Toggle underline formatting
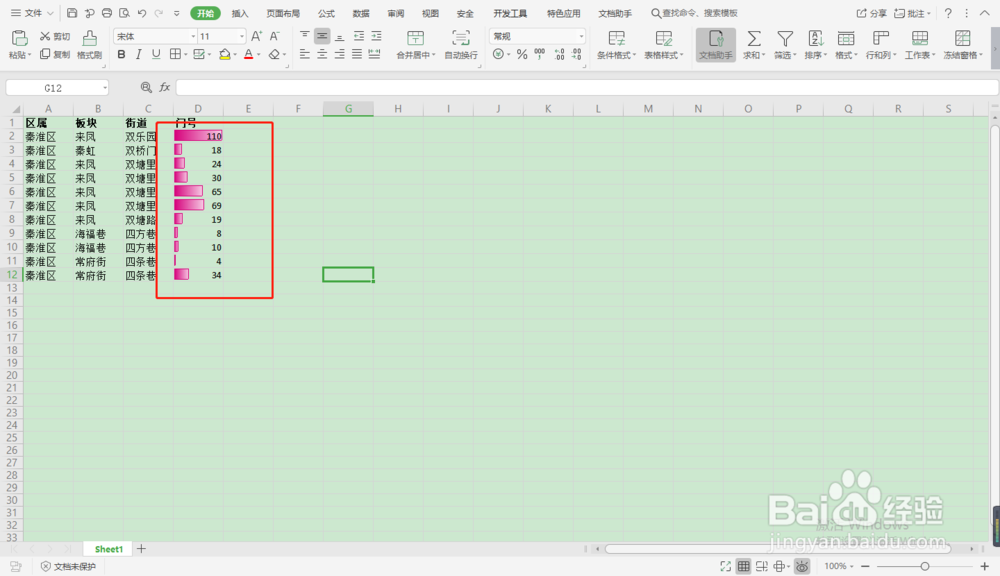 click(x=155, y=55)
